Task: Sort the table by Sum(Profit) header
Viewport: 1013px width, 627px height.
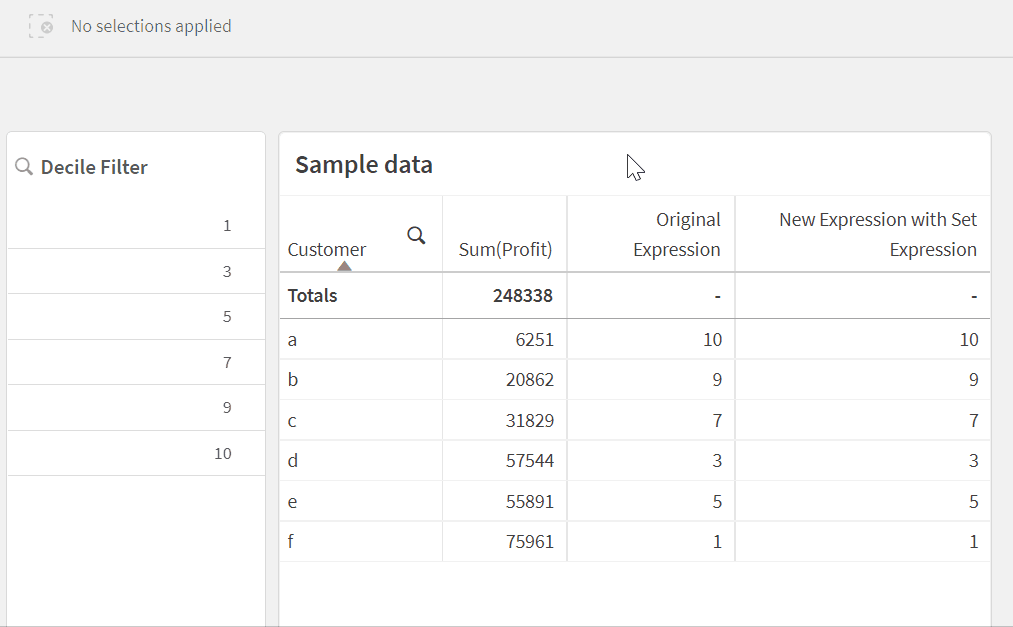Action: coord(505,249)
